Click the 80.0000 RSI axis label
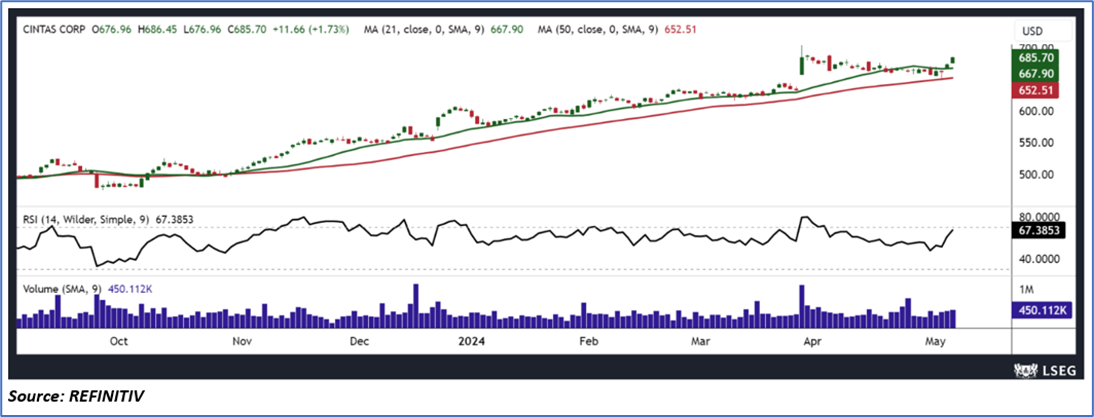The width and height of the screenshot is (1094, 417). point(1039,217)
